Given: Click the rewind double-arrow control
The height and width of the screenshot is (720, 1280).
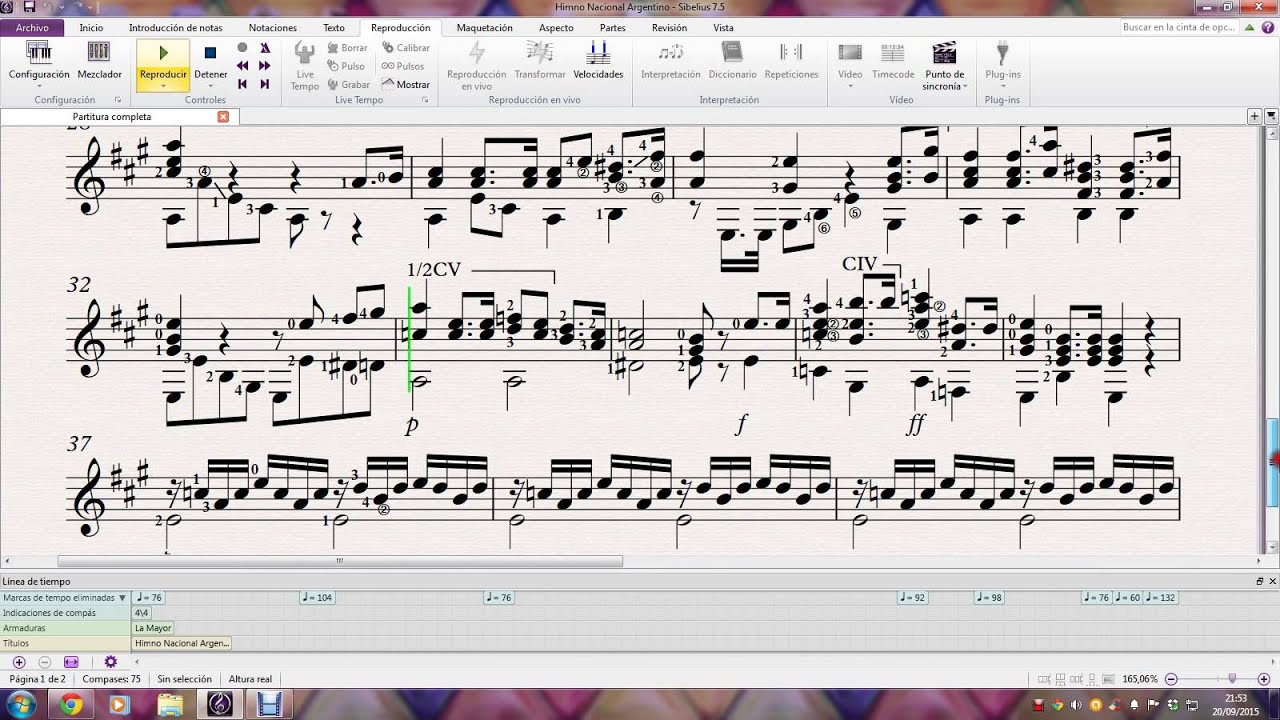Looking at the screenshot, I should pyautogui.click(x=242, y=66).
